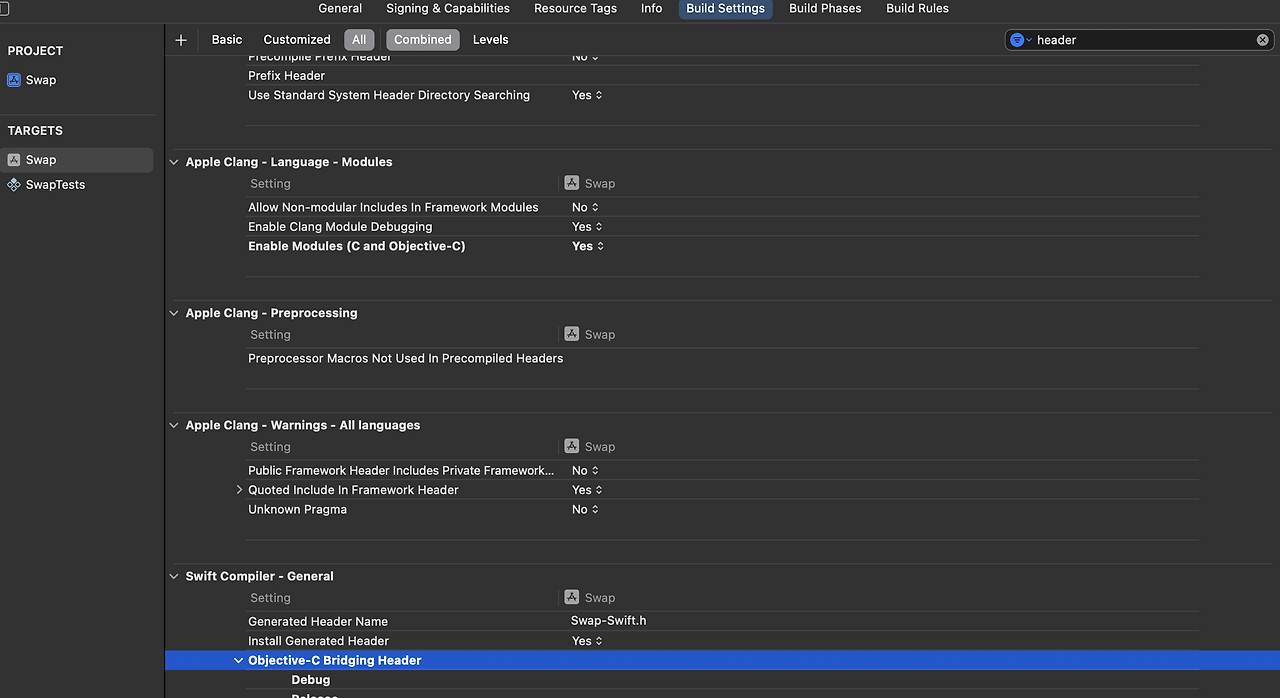Change Install Generated Header value
This screenshot has width=1280, height=698.
coord(587,641)
